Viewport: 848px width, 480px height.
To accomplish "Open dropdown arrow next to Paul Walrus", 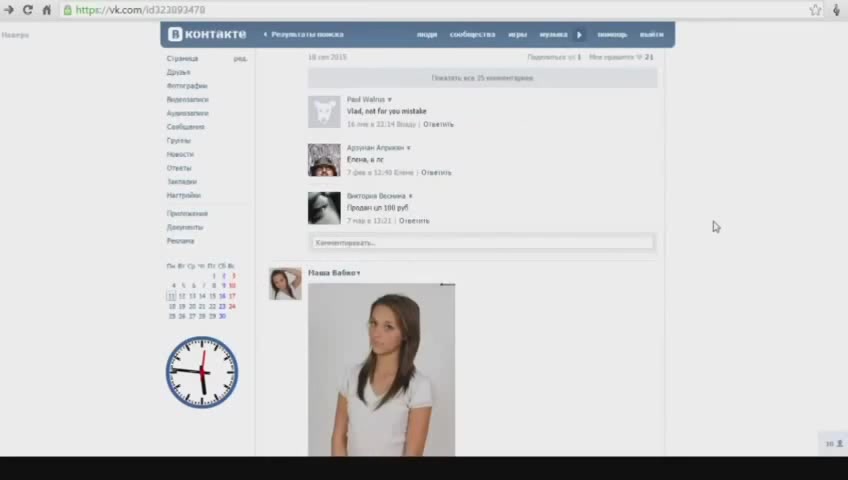I will [390, 100].
